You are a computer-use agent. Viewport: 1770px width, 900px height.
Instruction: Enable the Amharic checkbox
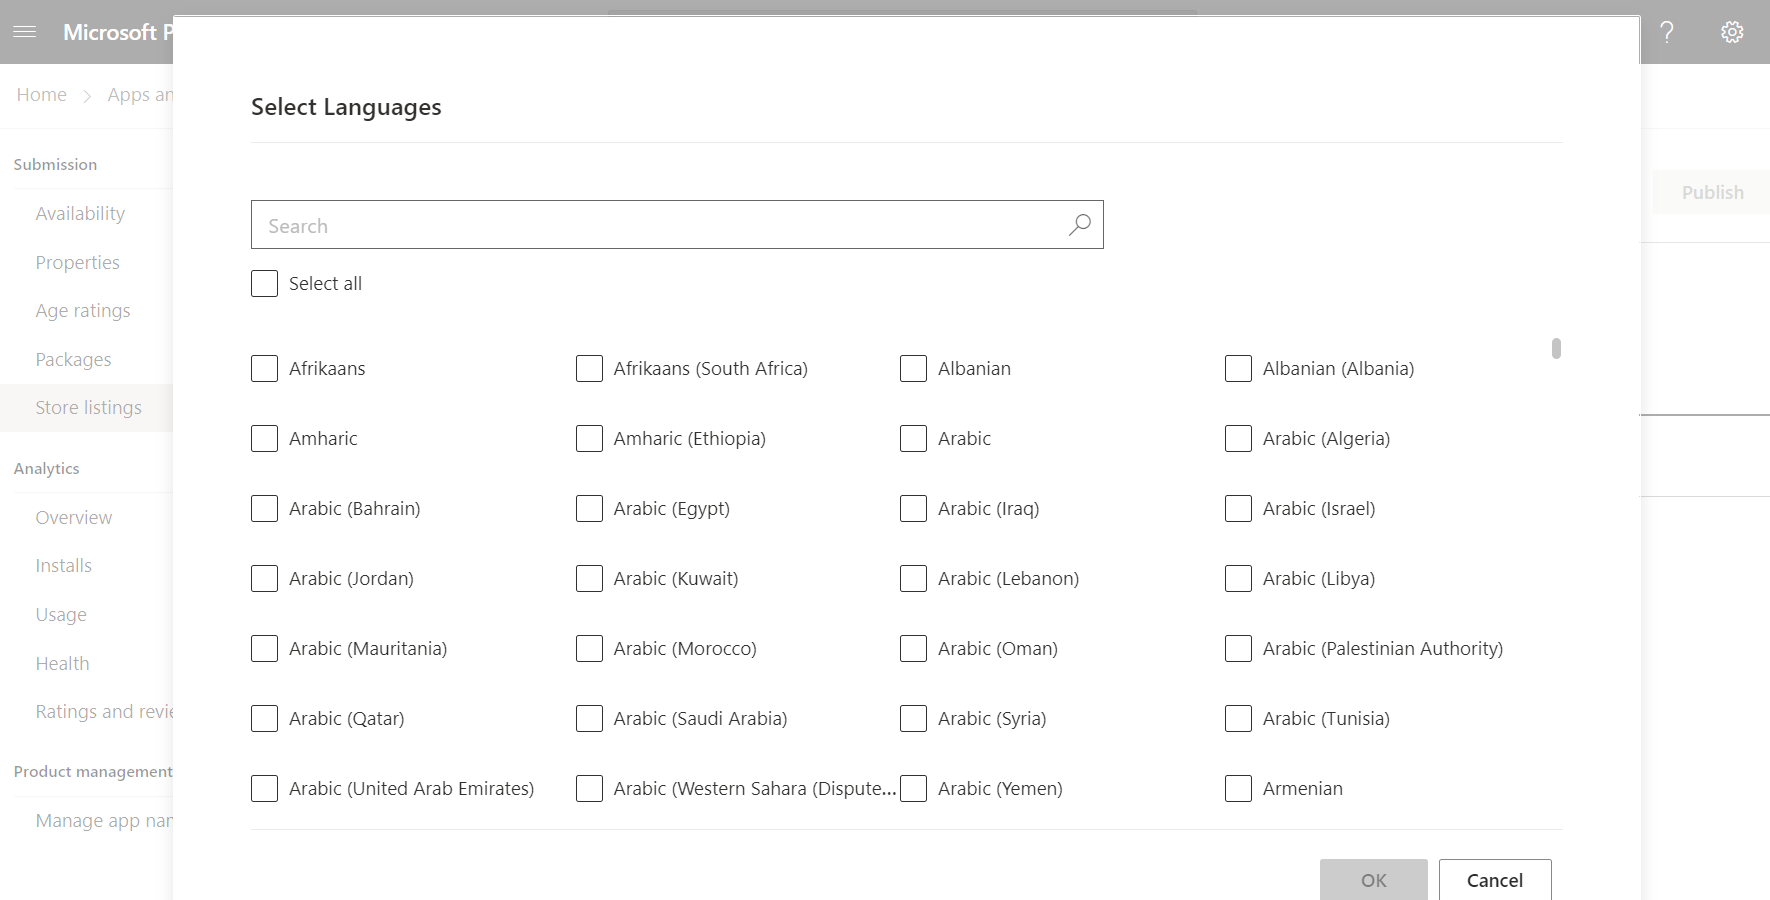[264, 439]
